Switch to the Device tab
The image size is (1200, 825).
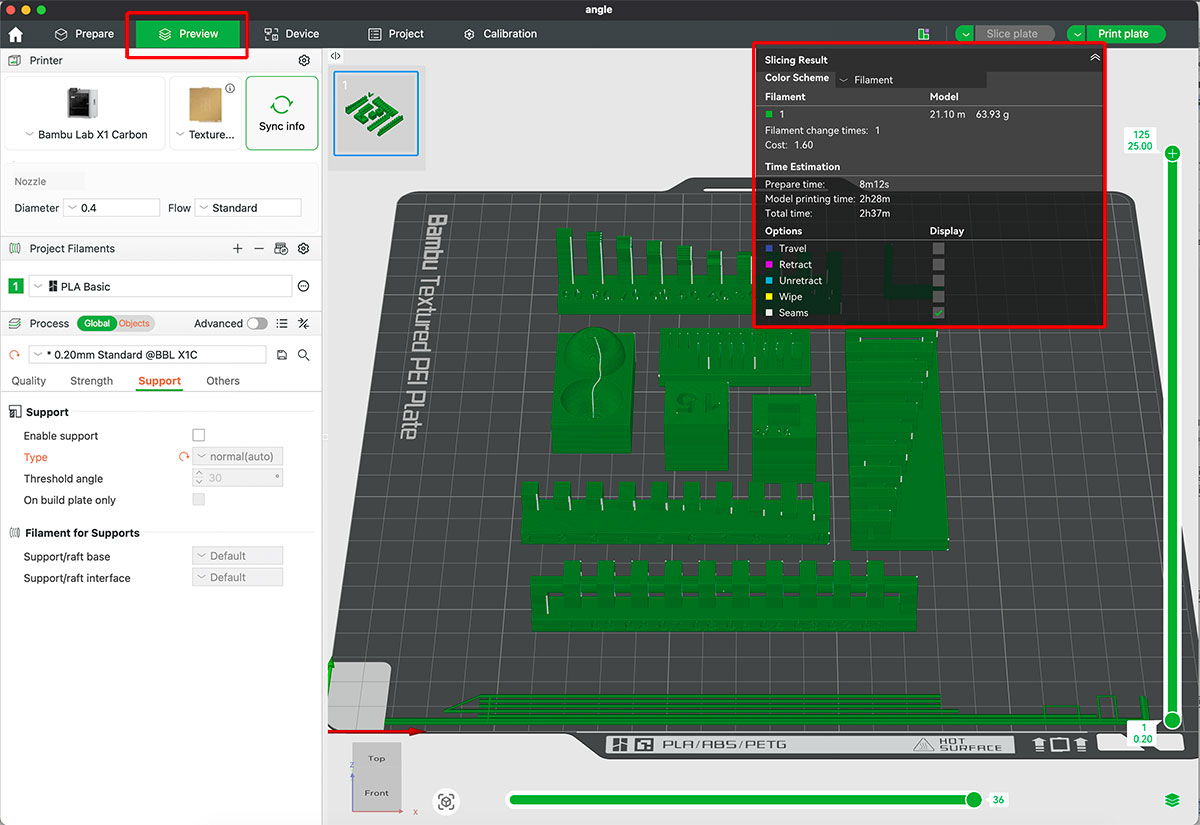[291, 34]
